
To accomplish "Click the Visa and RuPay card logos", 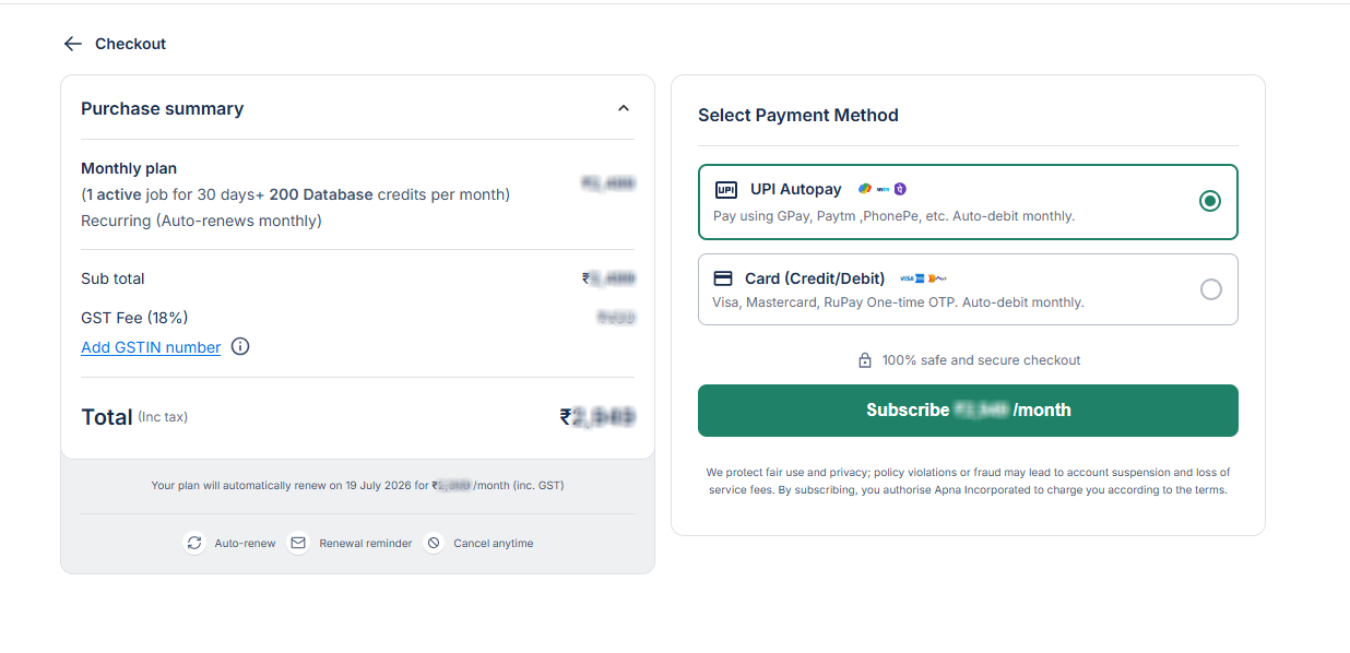I will pos(922,279).
